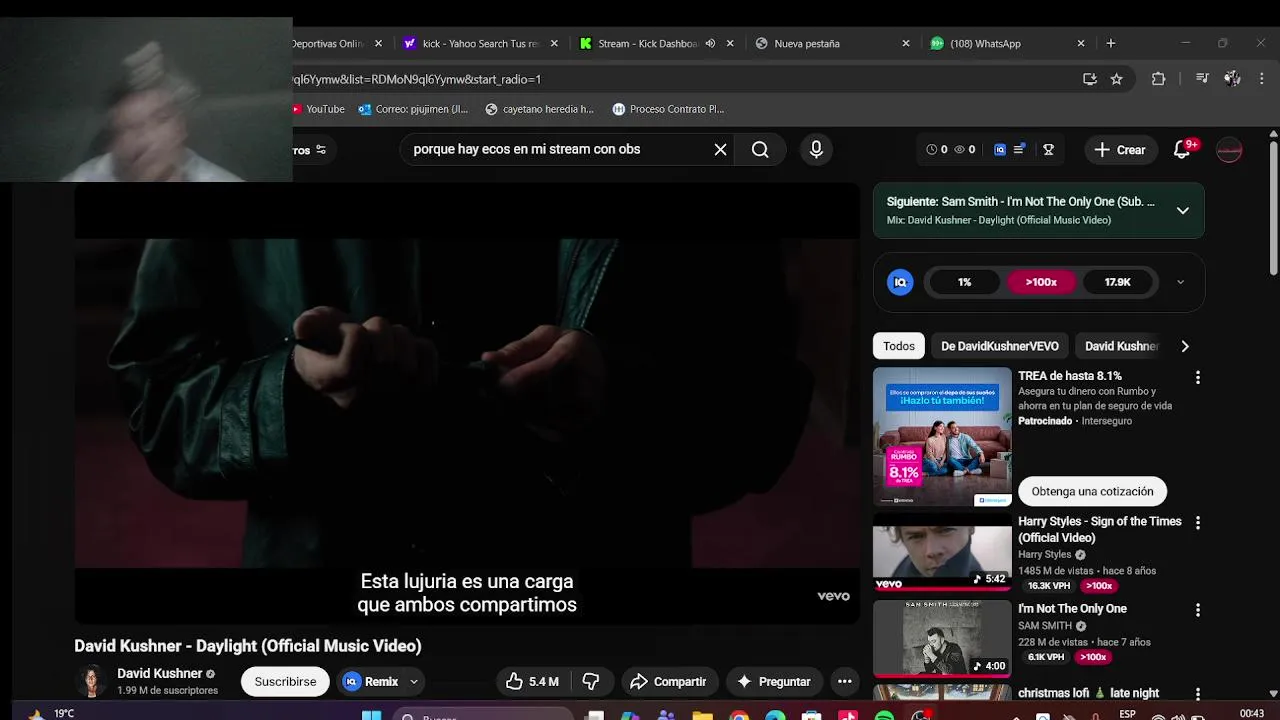Click the 17.9K vidIQ stat pill

point(1117,282)
